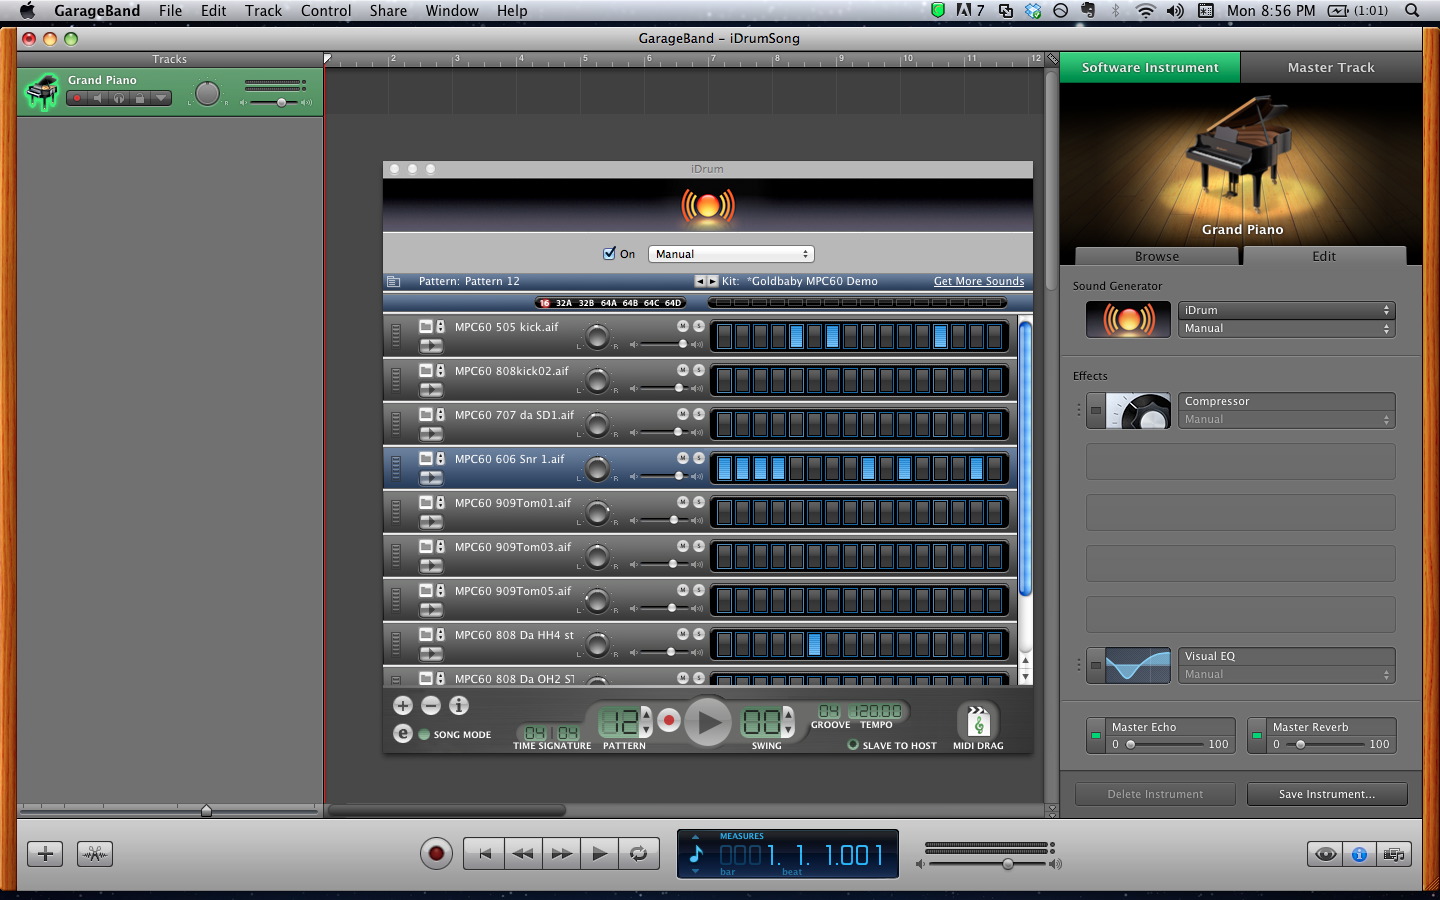Screen dimensions: 1440x900
Task: Click the add new track plus button
Action: coord(45,853)
